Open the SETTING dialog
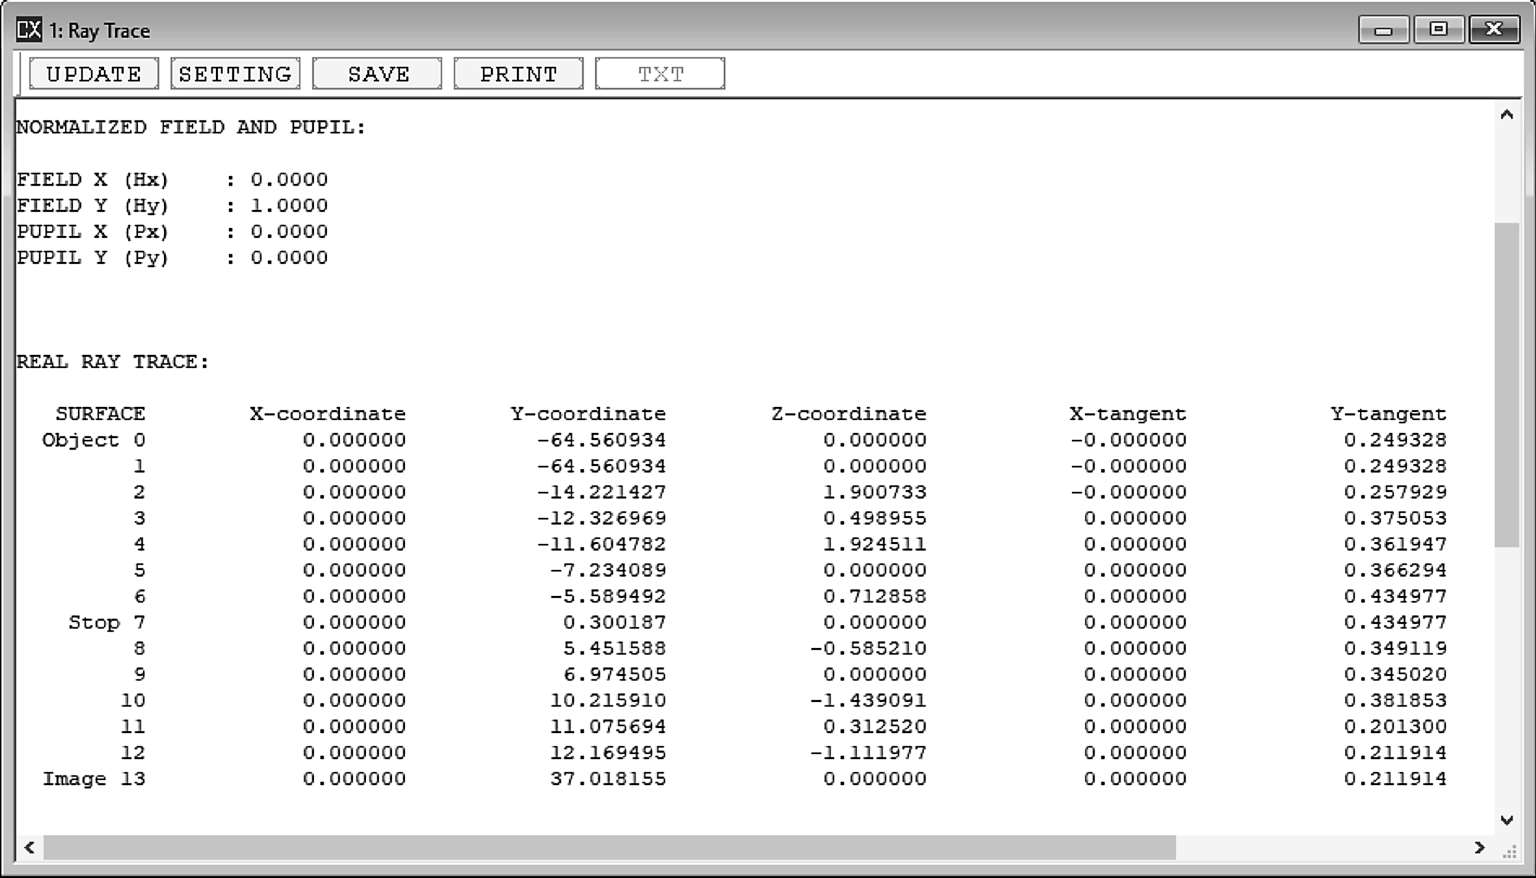The image size is (1536, 878). 235,74
